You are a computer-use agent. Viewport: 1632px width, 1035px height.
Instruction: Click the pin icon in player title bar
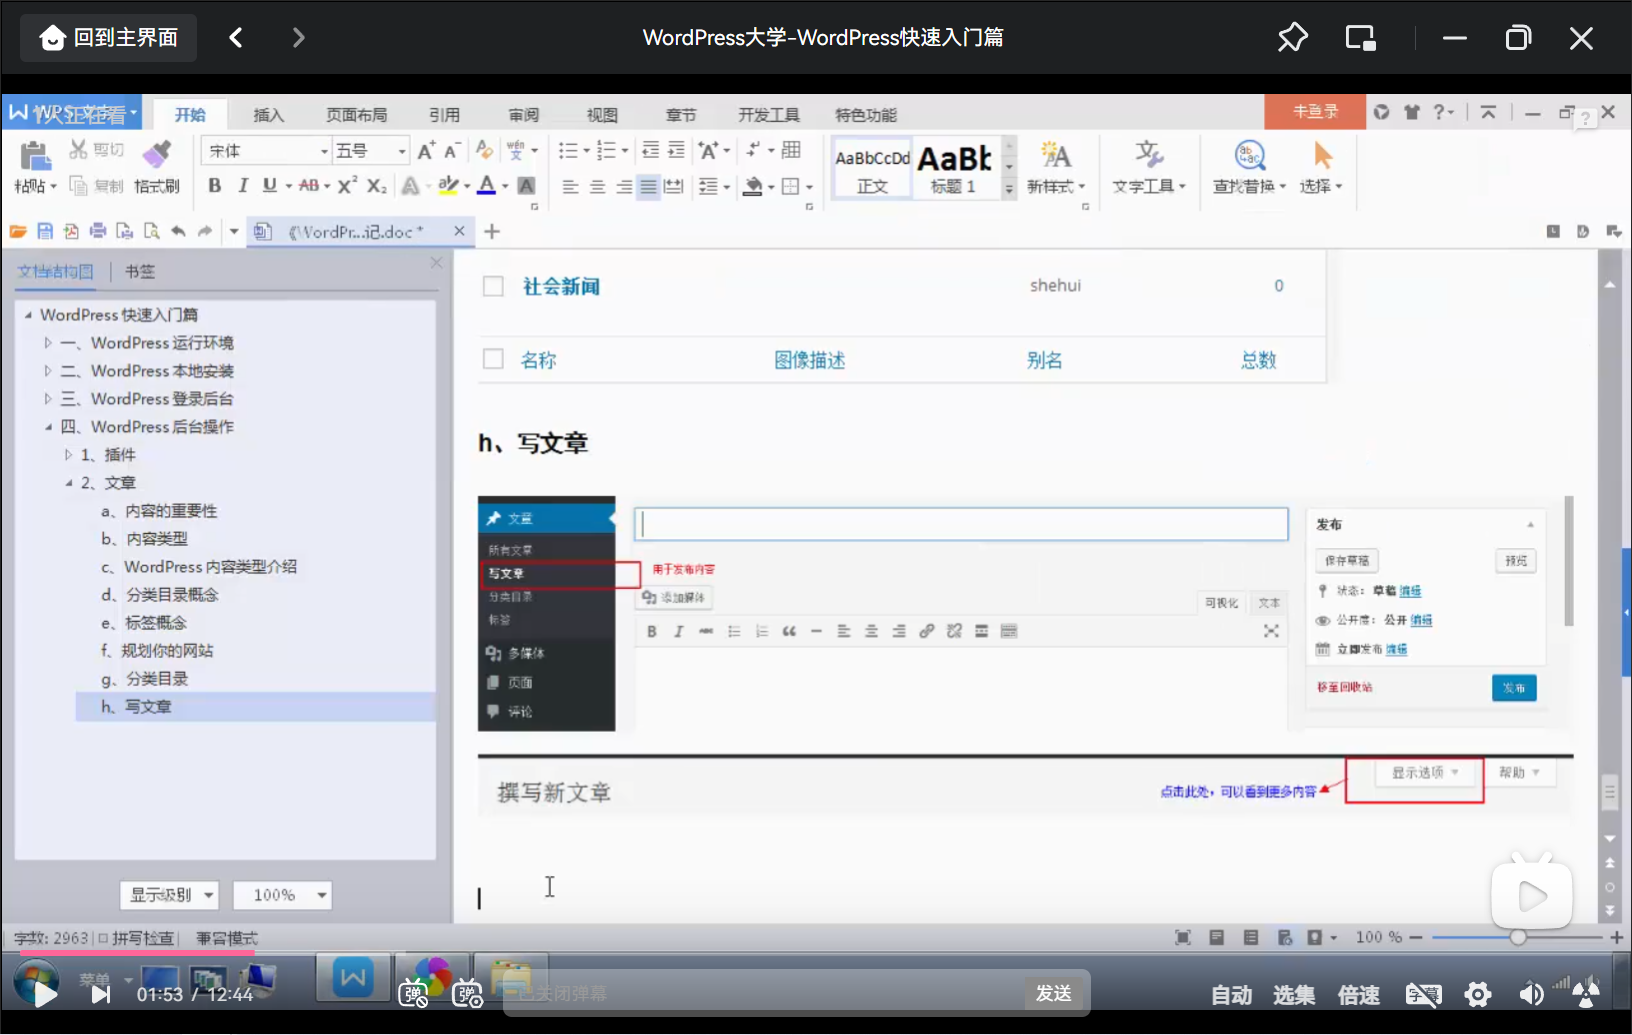pyautogui.click(x=1292, y=38)
